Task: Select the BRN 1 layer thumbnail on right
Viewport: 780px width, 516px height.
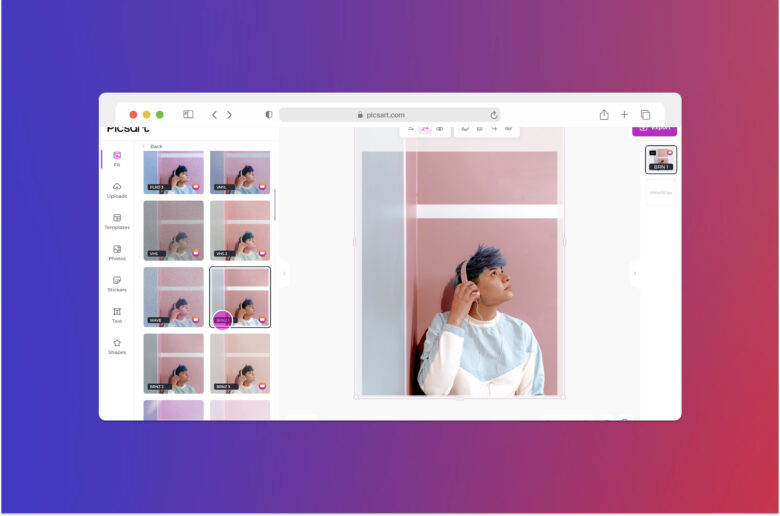Action: [661, 160]
